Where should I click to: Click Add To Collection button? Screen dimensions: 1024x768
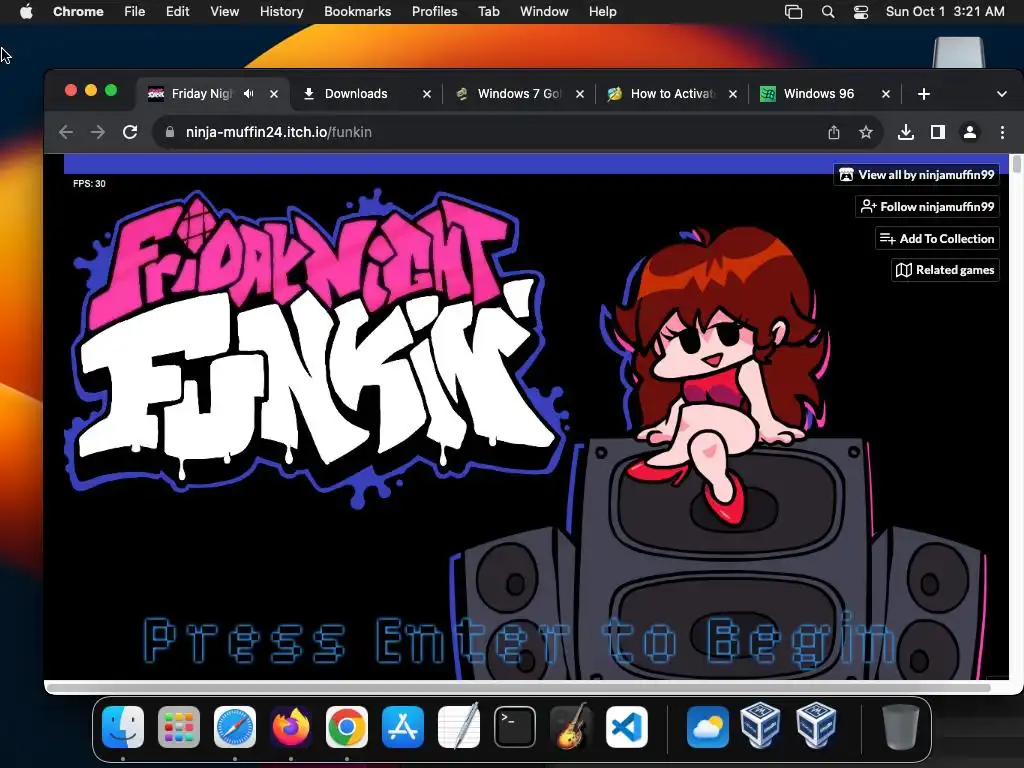point(937,239)
